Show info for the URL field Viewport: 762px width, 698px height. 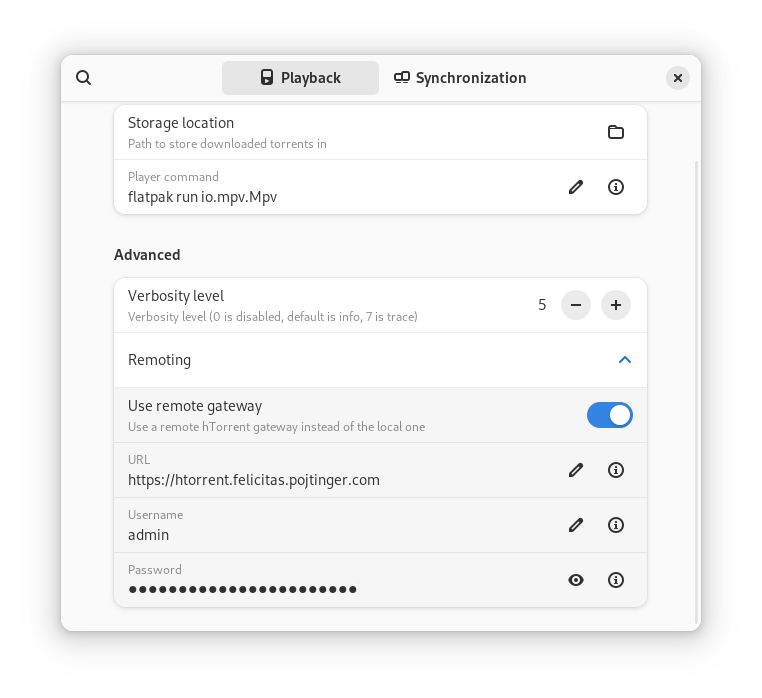click(616, 470)
